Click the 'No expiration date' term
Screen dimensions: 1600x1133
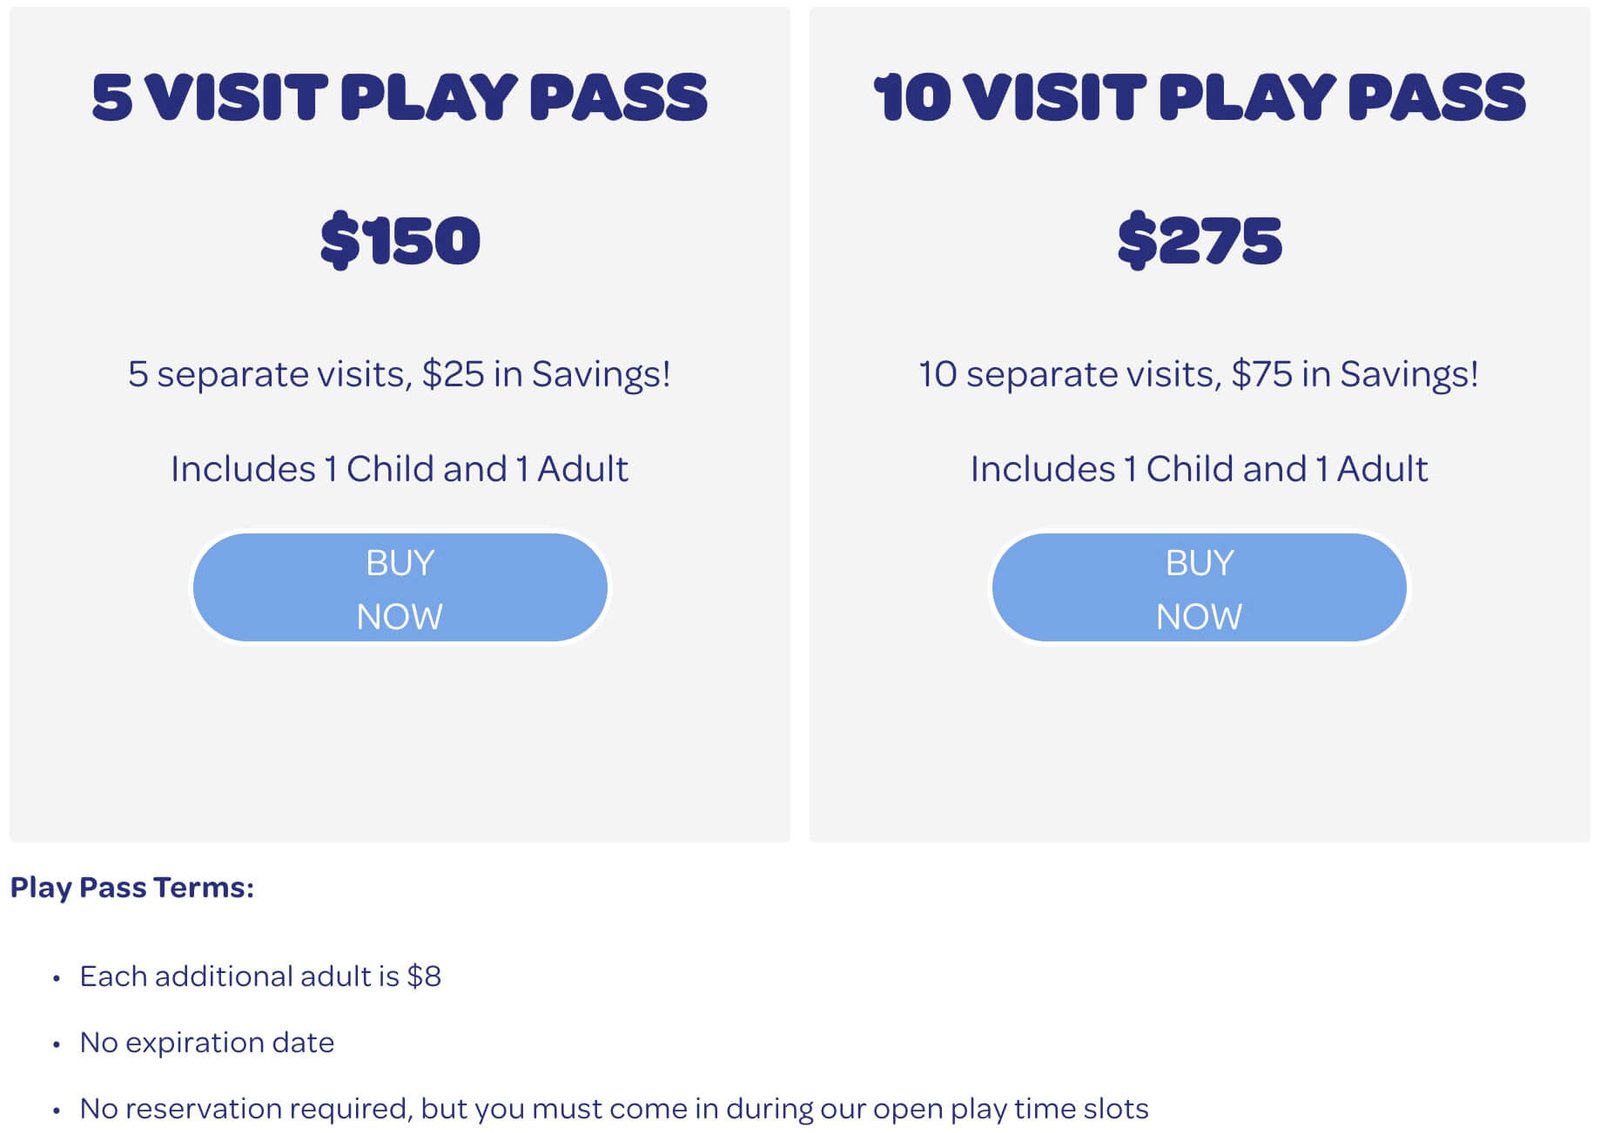click(207, 1043)
